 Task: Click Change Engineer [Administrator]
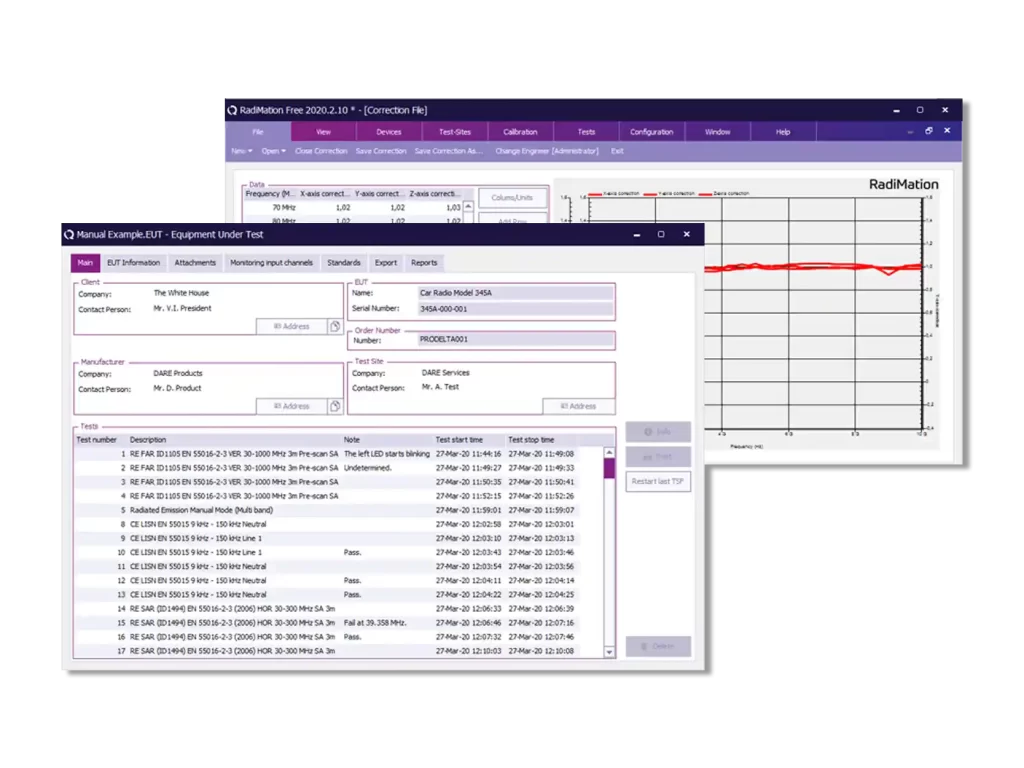pos(547,151)
